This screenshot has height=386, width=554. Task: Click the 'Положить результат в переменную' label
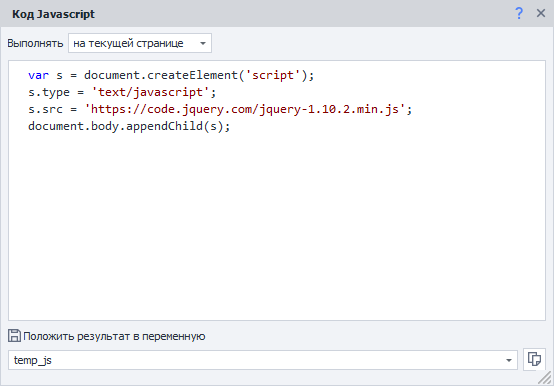(x=114, y=336)
